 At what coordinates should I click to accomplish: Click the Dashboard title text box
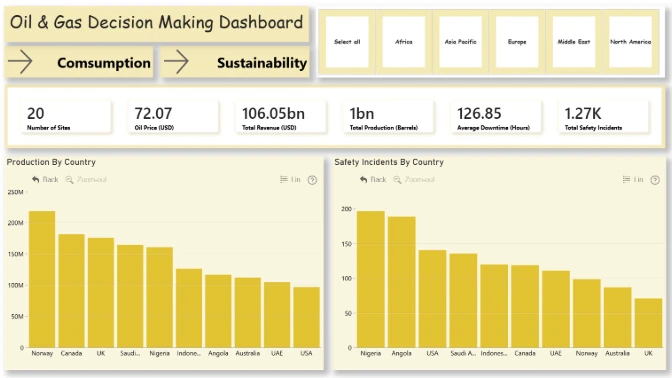(x=156, y=23)
